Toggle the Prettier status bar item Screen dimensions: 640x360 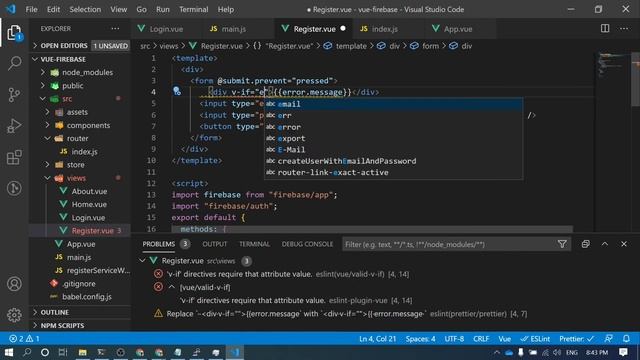(x=577, y=339)
